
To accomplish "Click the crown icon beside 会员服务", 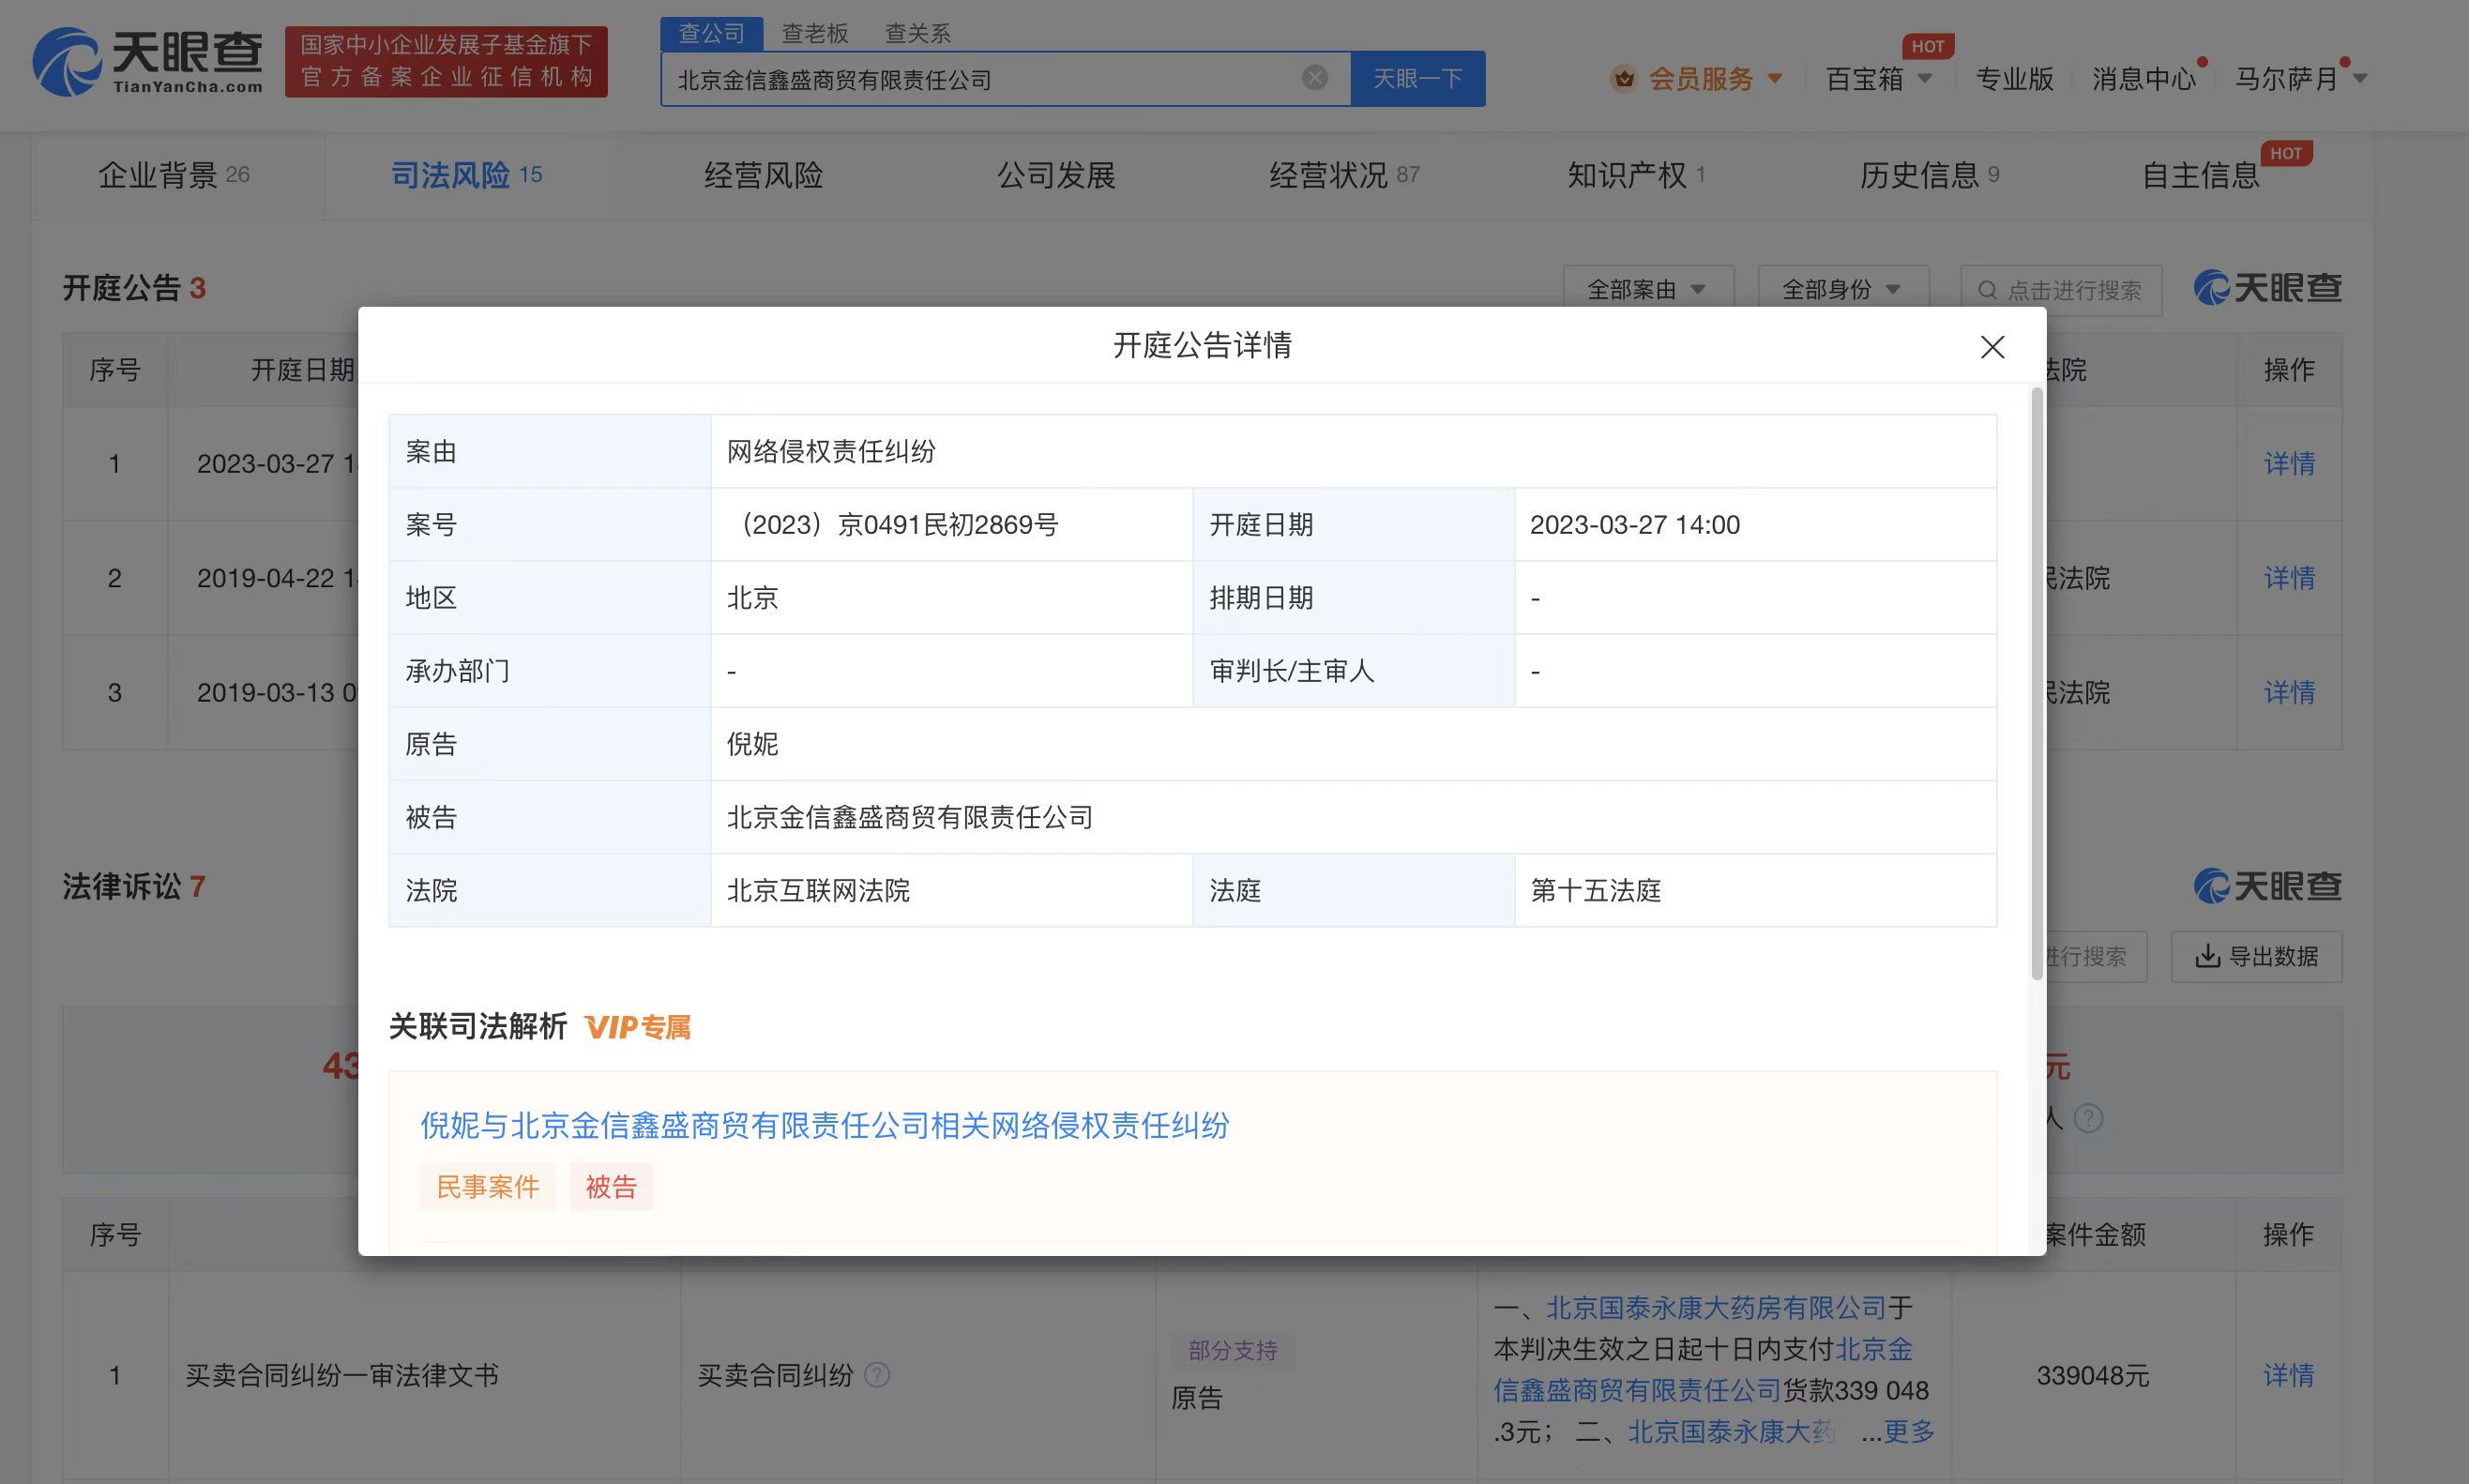I will [x=1623, y=78].
